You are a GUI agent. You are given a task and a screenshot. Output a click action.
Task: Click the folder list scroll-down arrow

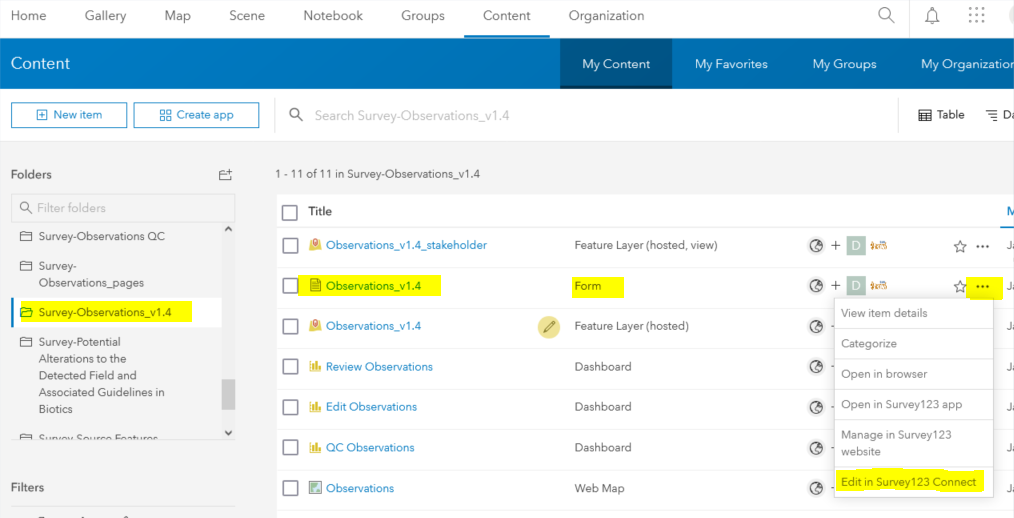(x=228, y=432)
